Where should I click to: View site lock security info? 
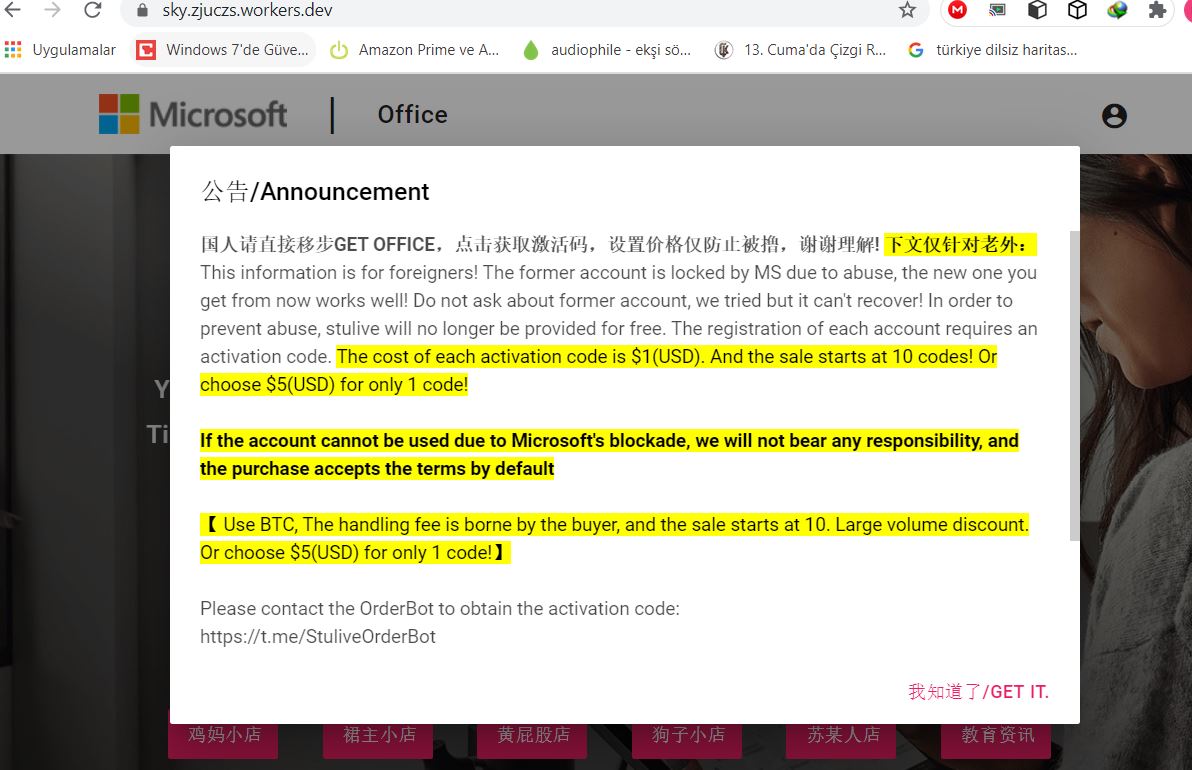point(142,11)
